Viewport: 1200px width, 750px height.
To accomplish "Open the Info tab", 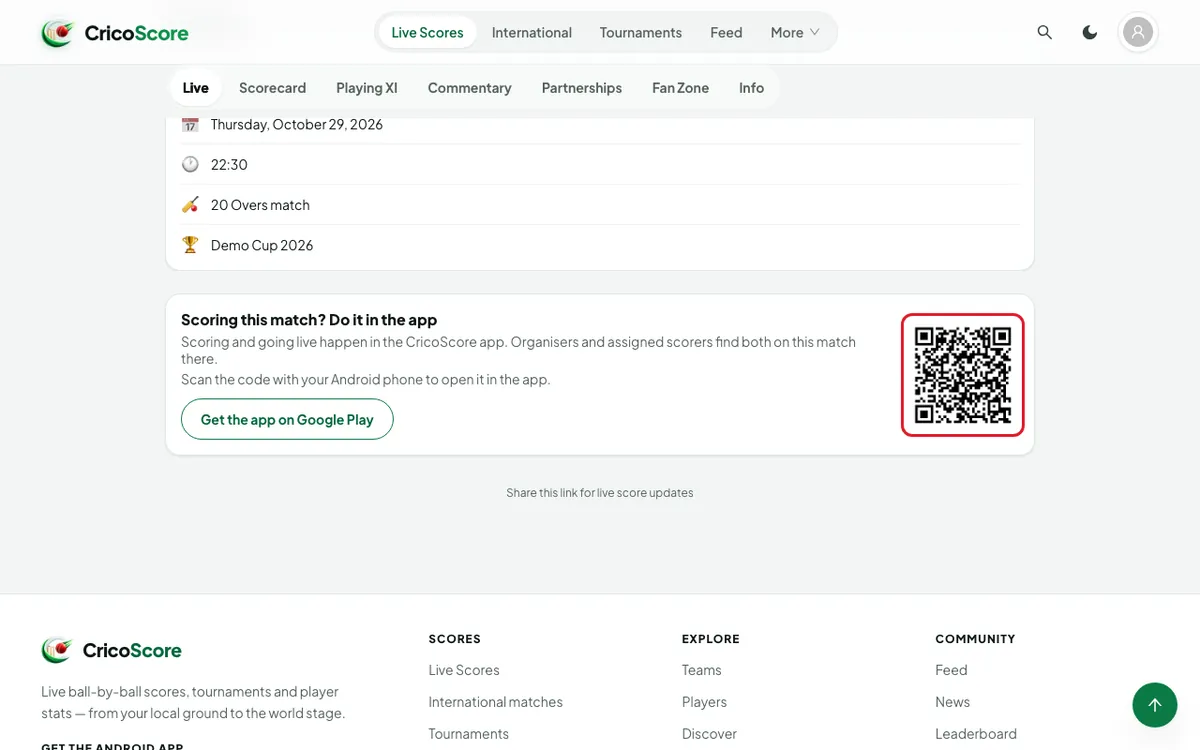I will coord(751,88).
